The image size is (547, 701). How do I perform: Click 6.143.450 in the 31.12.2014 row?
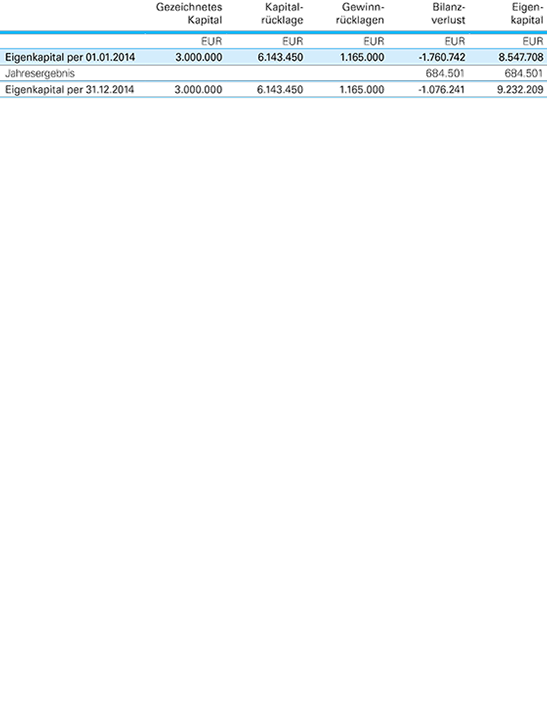click(280, 89)
